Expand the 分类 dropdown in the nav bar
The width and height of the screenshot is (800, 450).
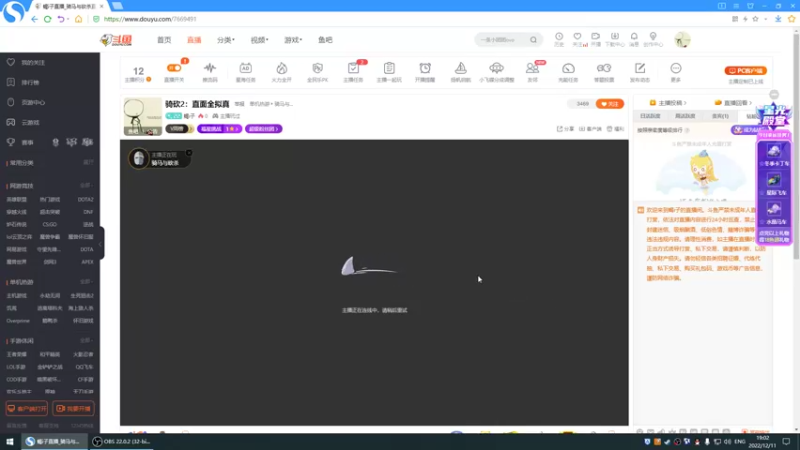point(226,40)
